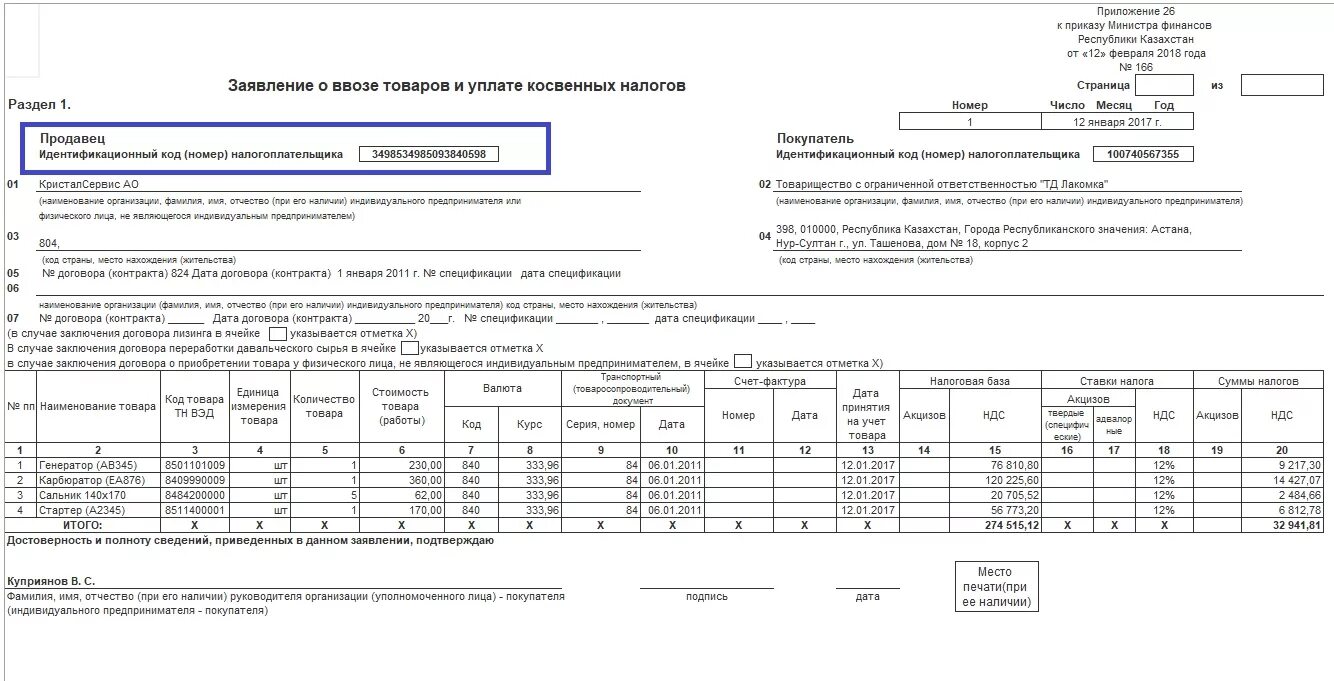Click buyer name 'ТД Лакомка' line
Image resolution: width=1334 pixels, height=681 pixels.
pyautogui.click(x=943, y=184)
